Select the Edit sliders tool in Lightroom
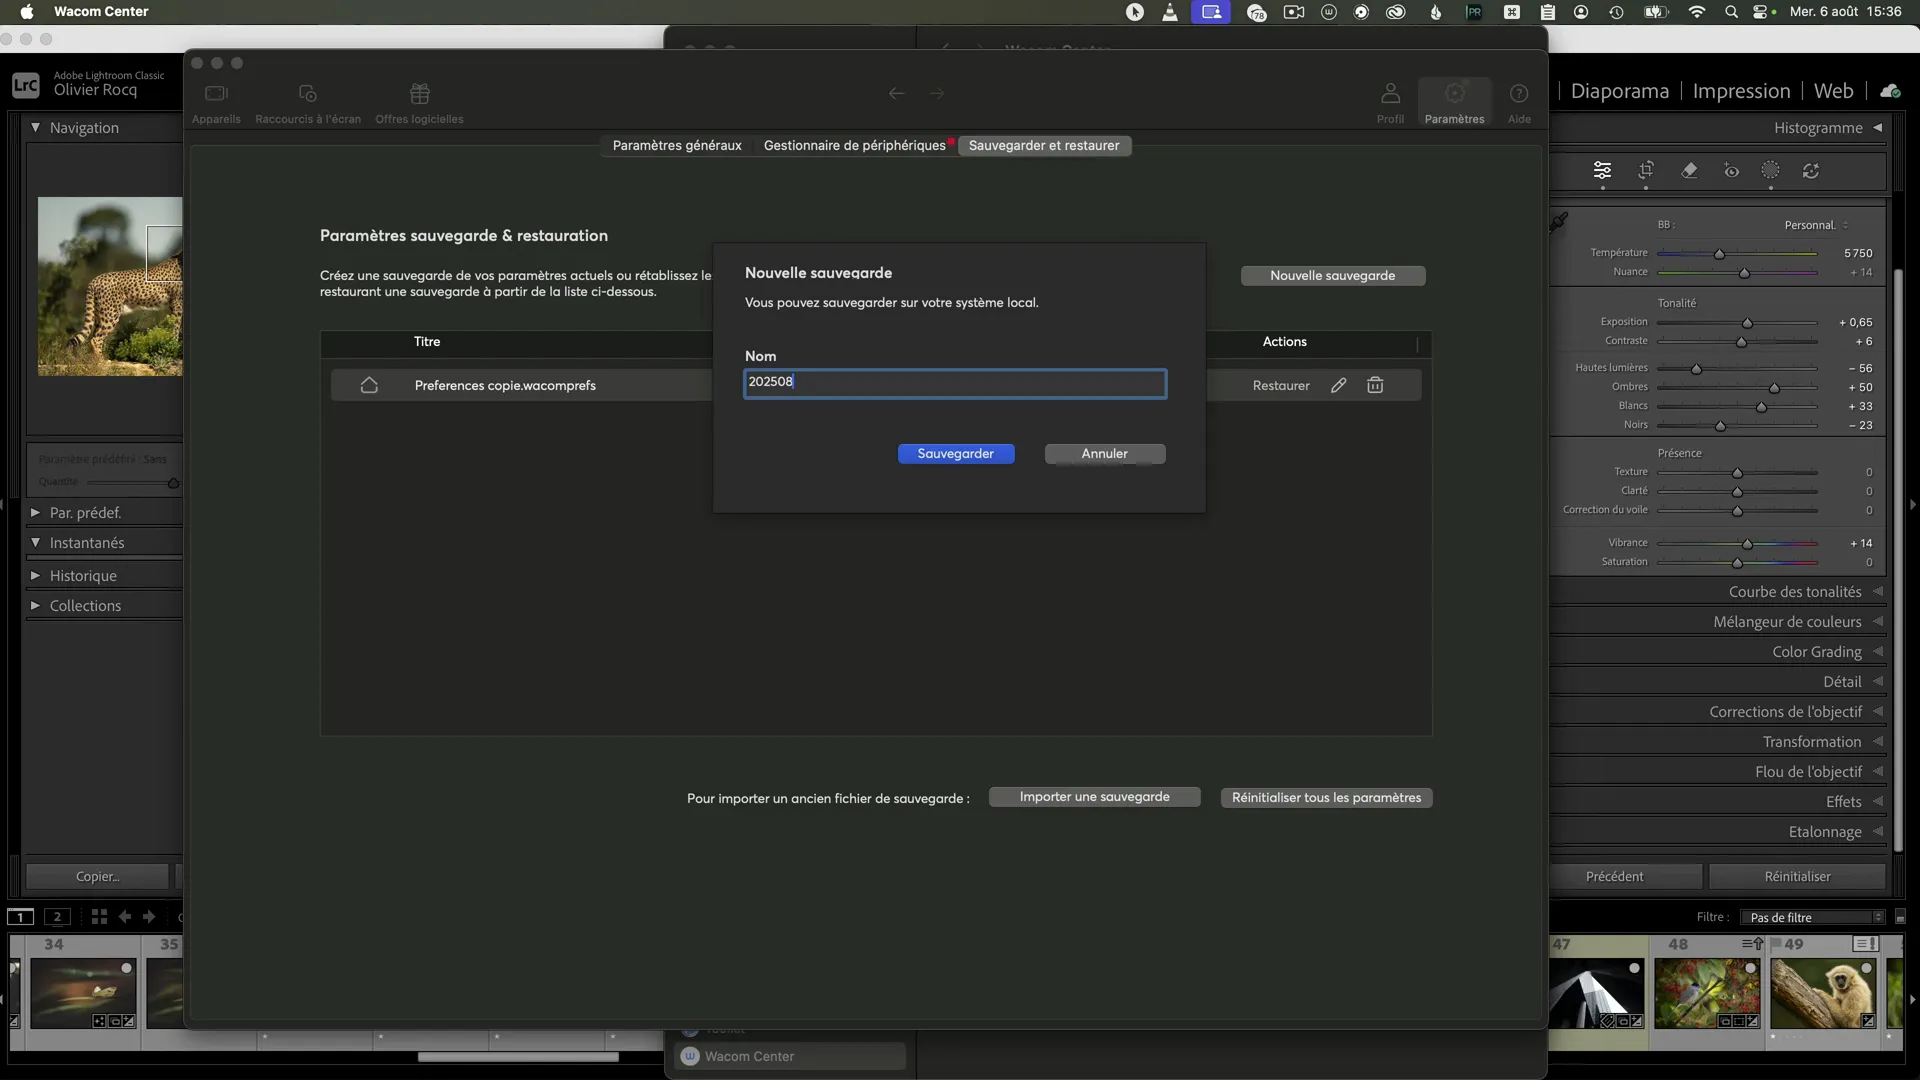The image size is (1920, 1080). coord(1602,171)
